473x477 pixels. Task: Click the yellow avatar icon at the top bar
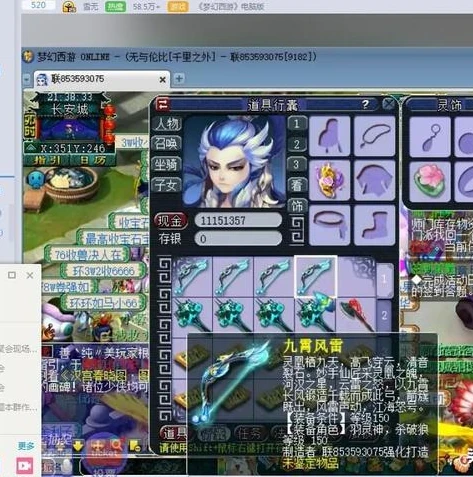[x=69, y=6]
